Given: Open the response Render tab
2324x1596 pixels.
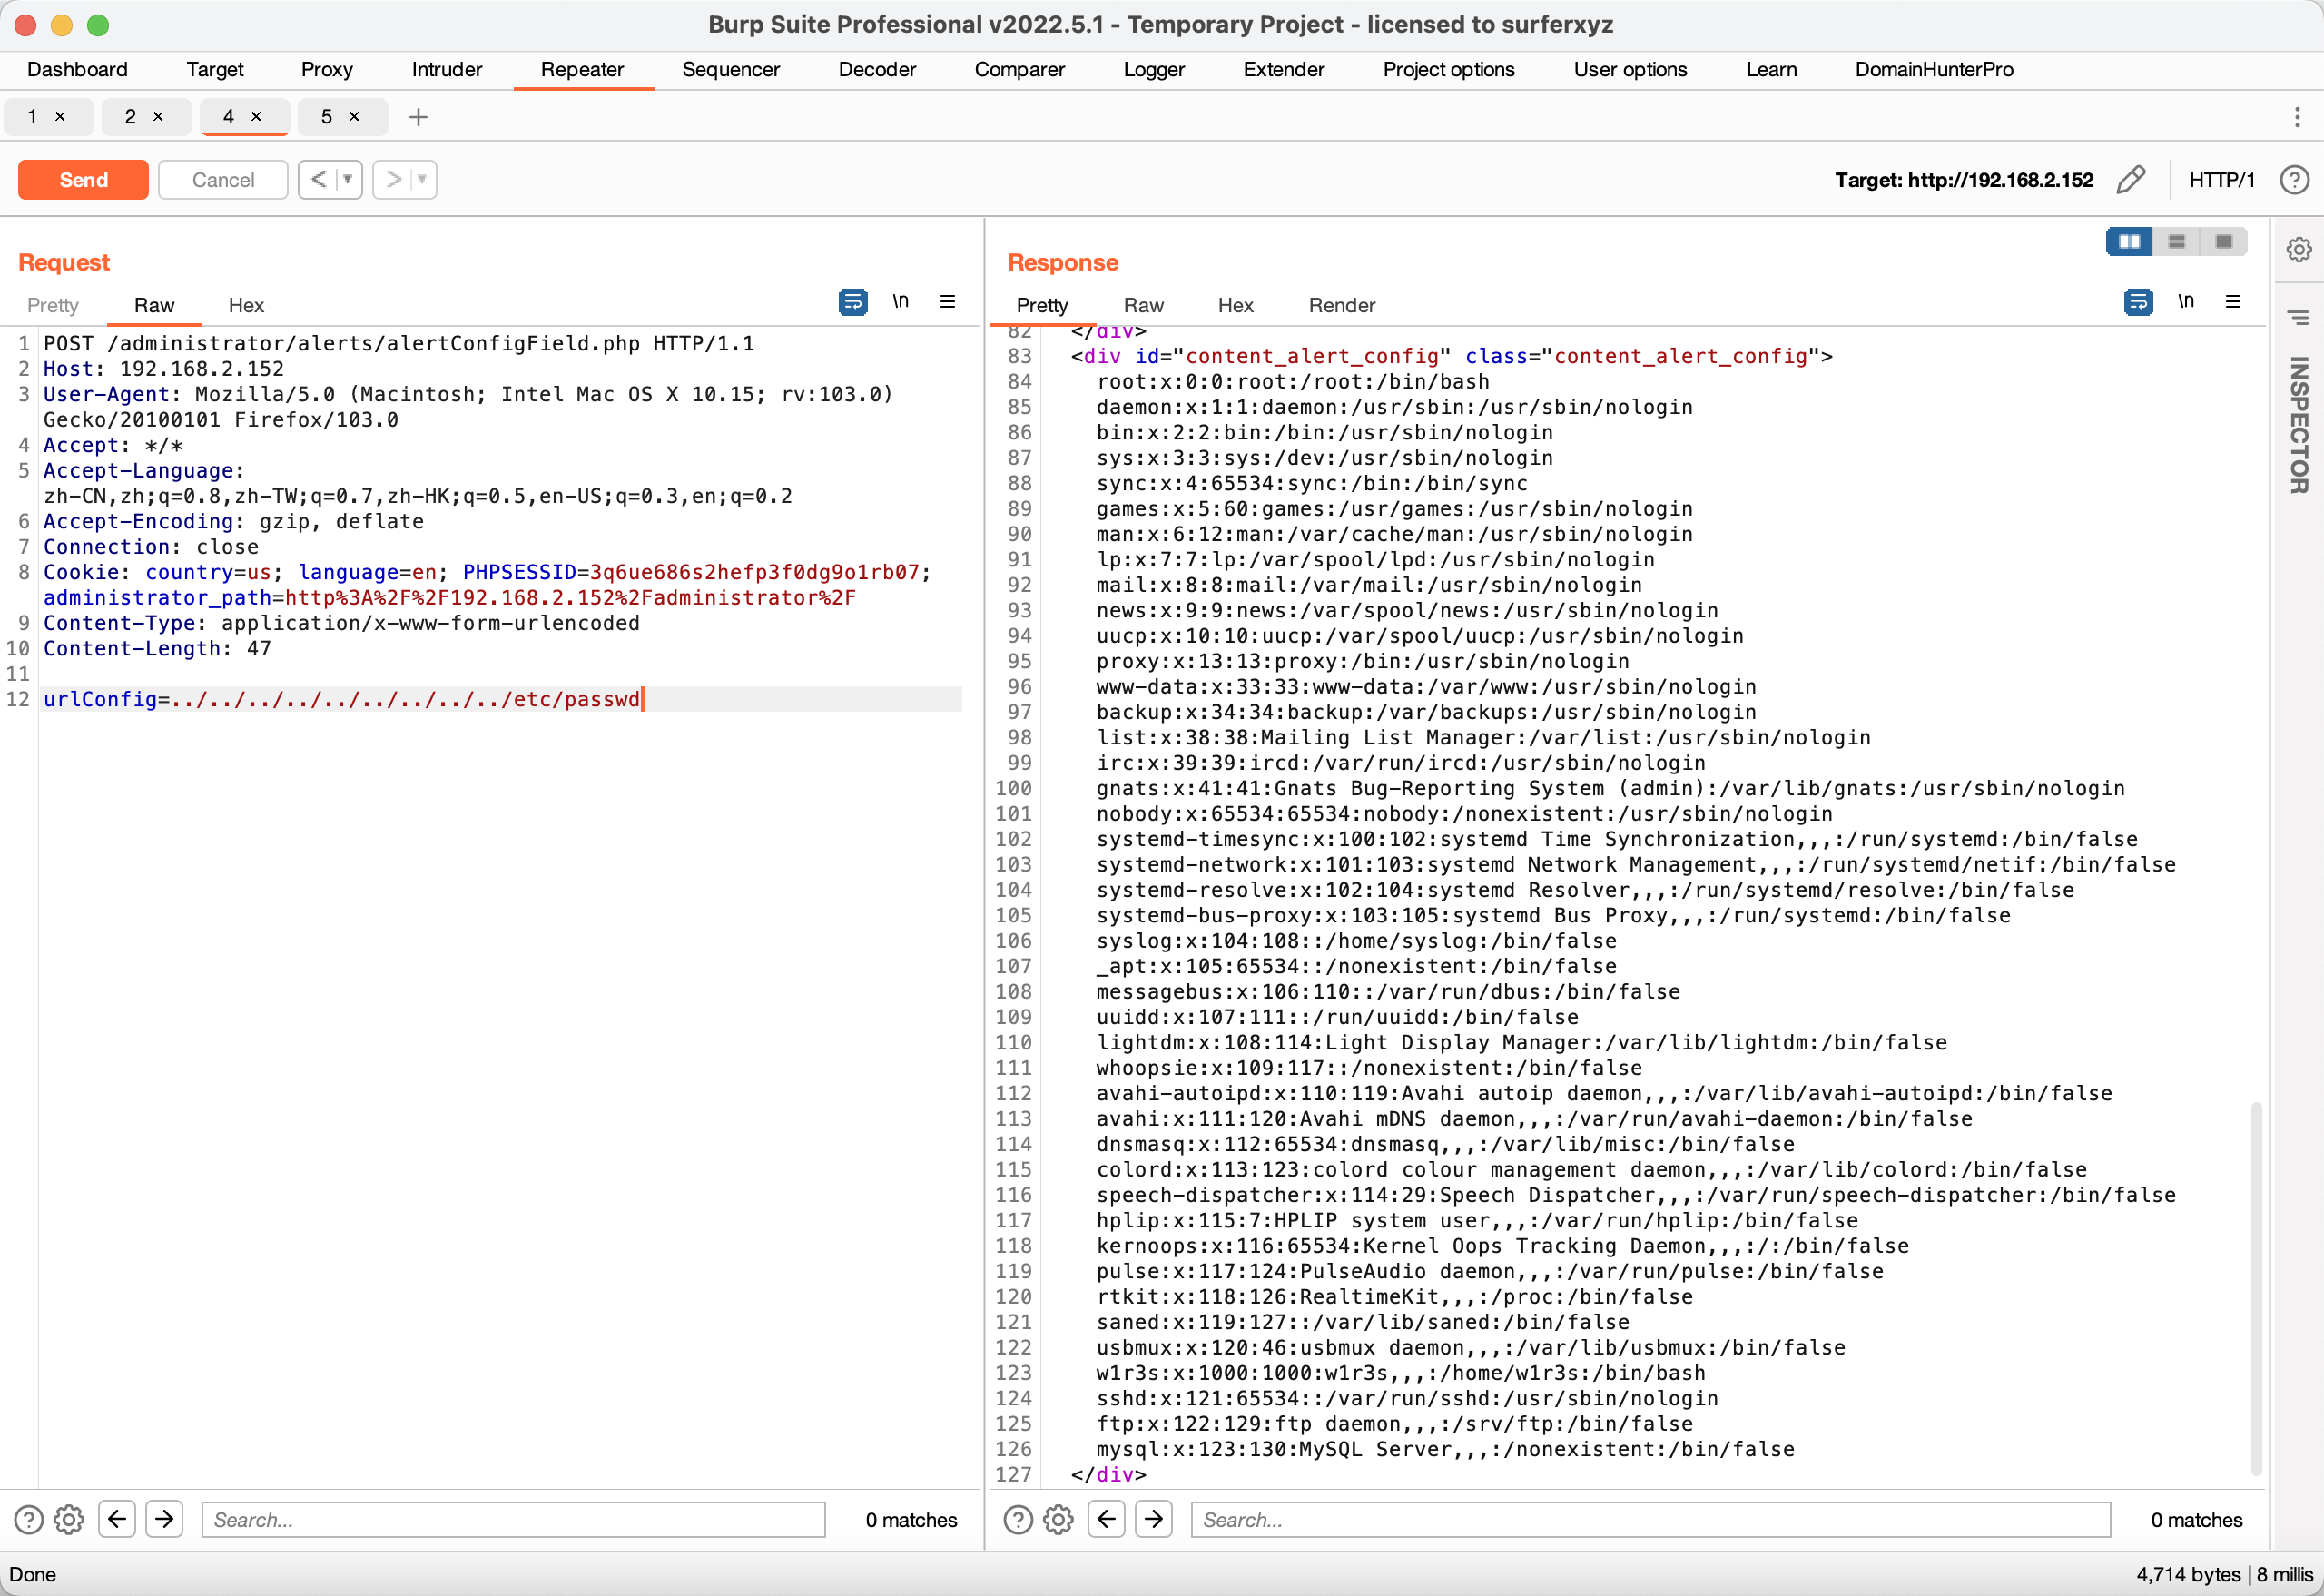Looking at the screenshot, I should [1341, 305].
